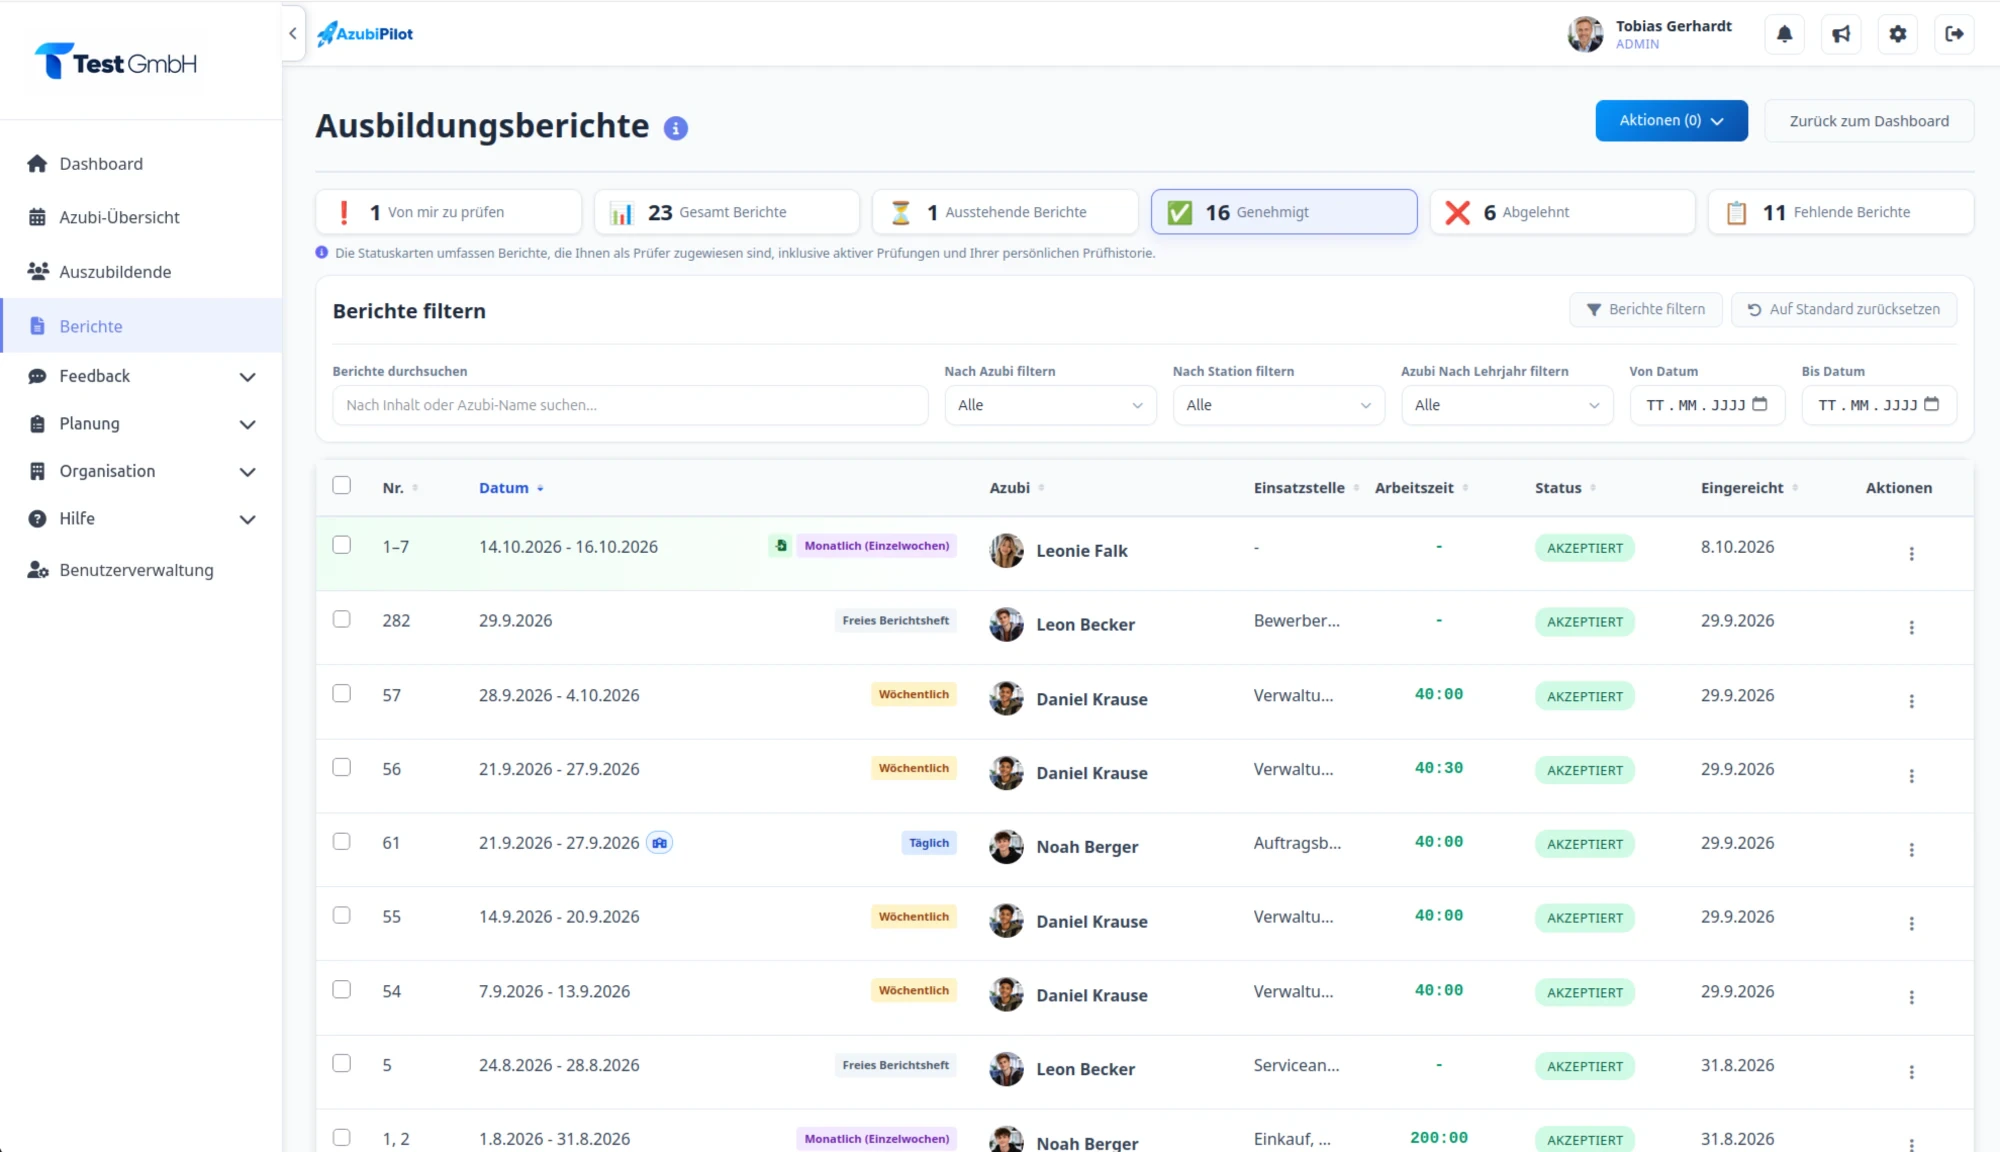The width and height of the screenshot is (2000, 1152).
Task: Open announcements megaphone icon
Action: 1841,34
